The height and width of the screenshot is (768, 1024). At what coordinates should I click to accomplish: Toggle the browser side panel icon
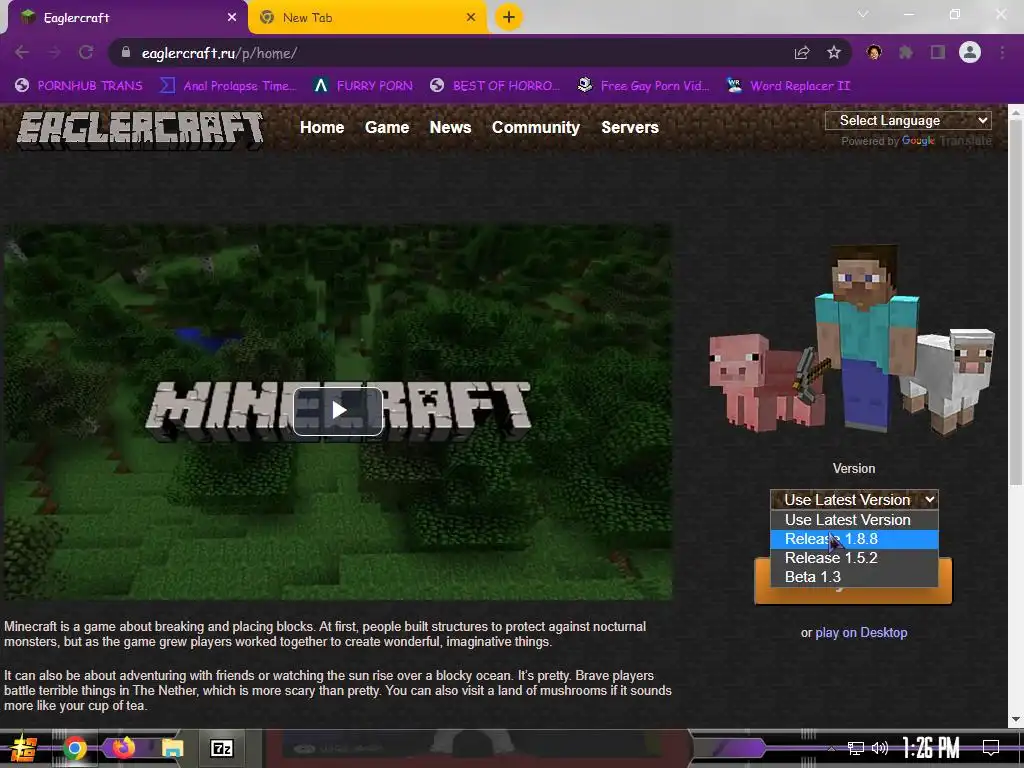point(938,52)
